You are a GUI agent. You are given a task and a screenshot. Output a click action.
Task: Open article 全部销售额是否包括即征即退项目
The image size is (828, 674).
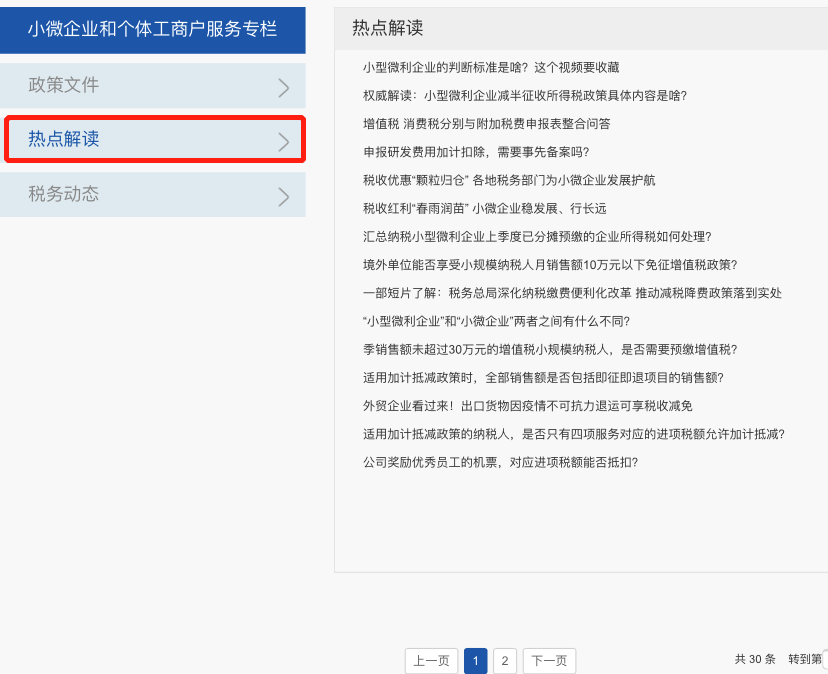pyautogui.click(x=543, y=378)
